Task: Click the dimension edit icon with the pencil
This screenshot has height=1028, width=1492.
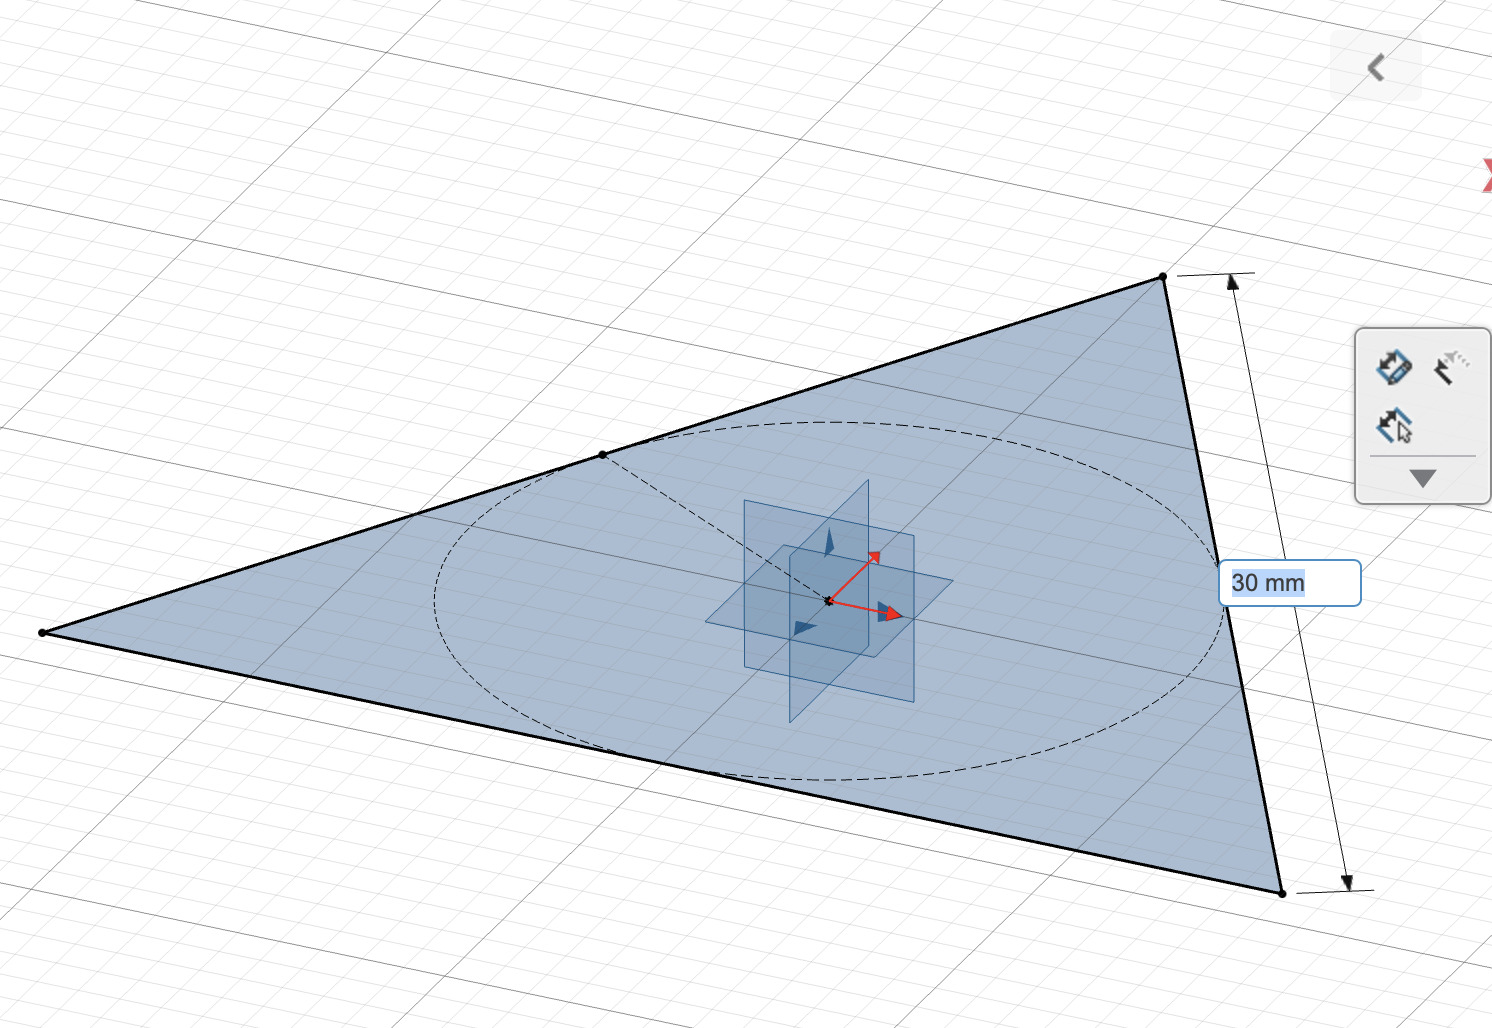Action: (1393, 367)
